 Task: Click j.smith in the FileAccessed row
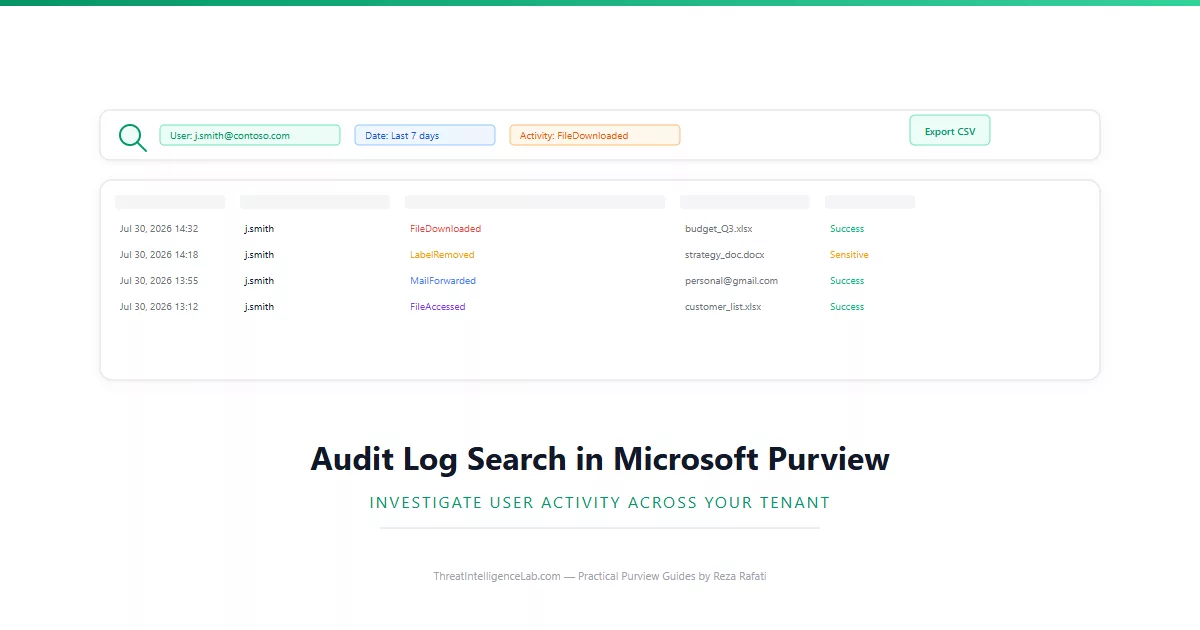(x=259, y=307)
